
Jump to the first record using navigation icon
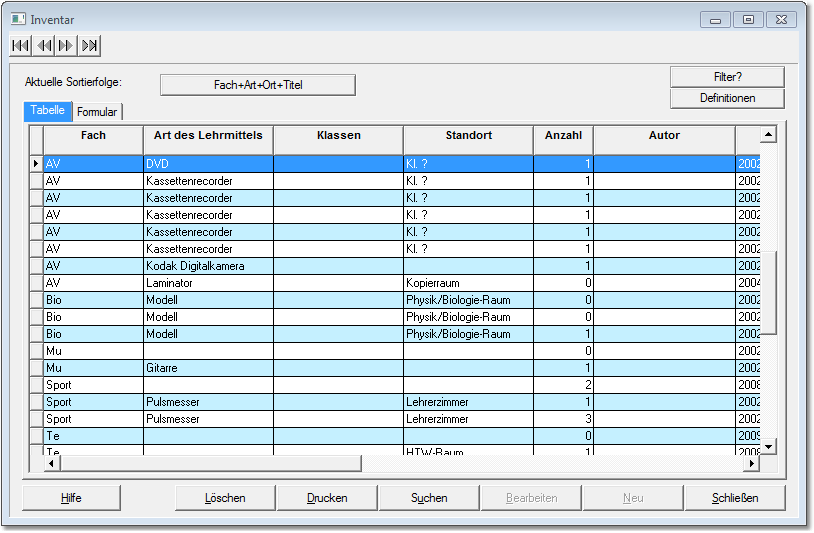19,45
